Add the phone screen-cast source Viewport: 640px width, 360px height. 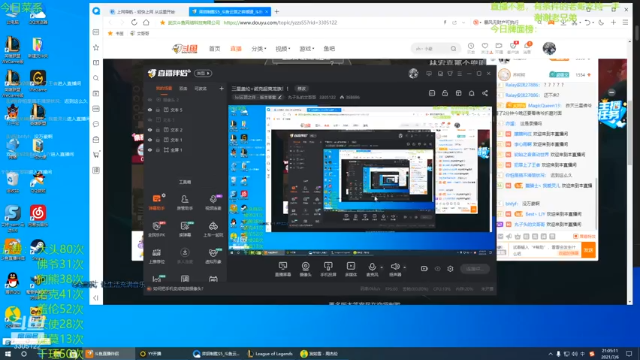coord(328,269)
